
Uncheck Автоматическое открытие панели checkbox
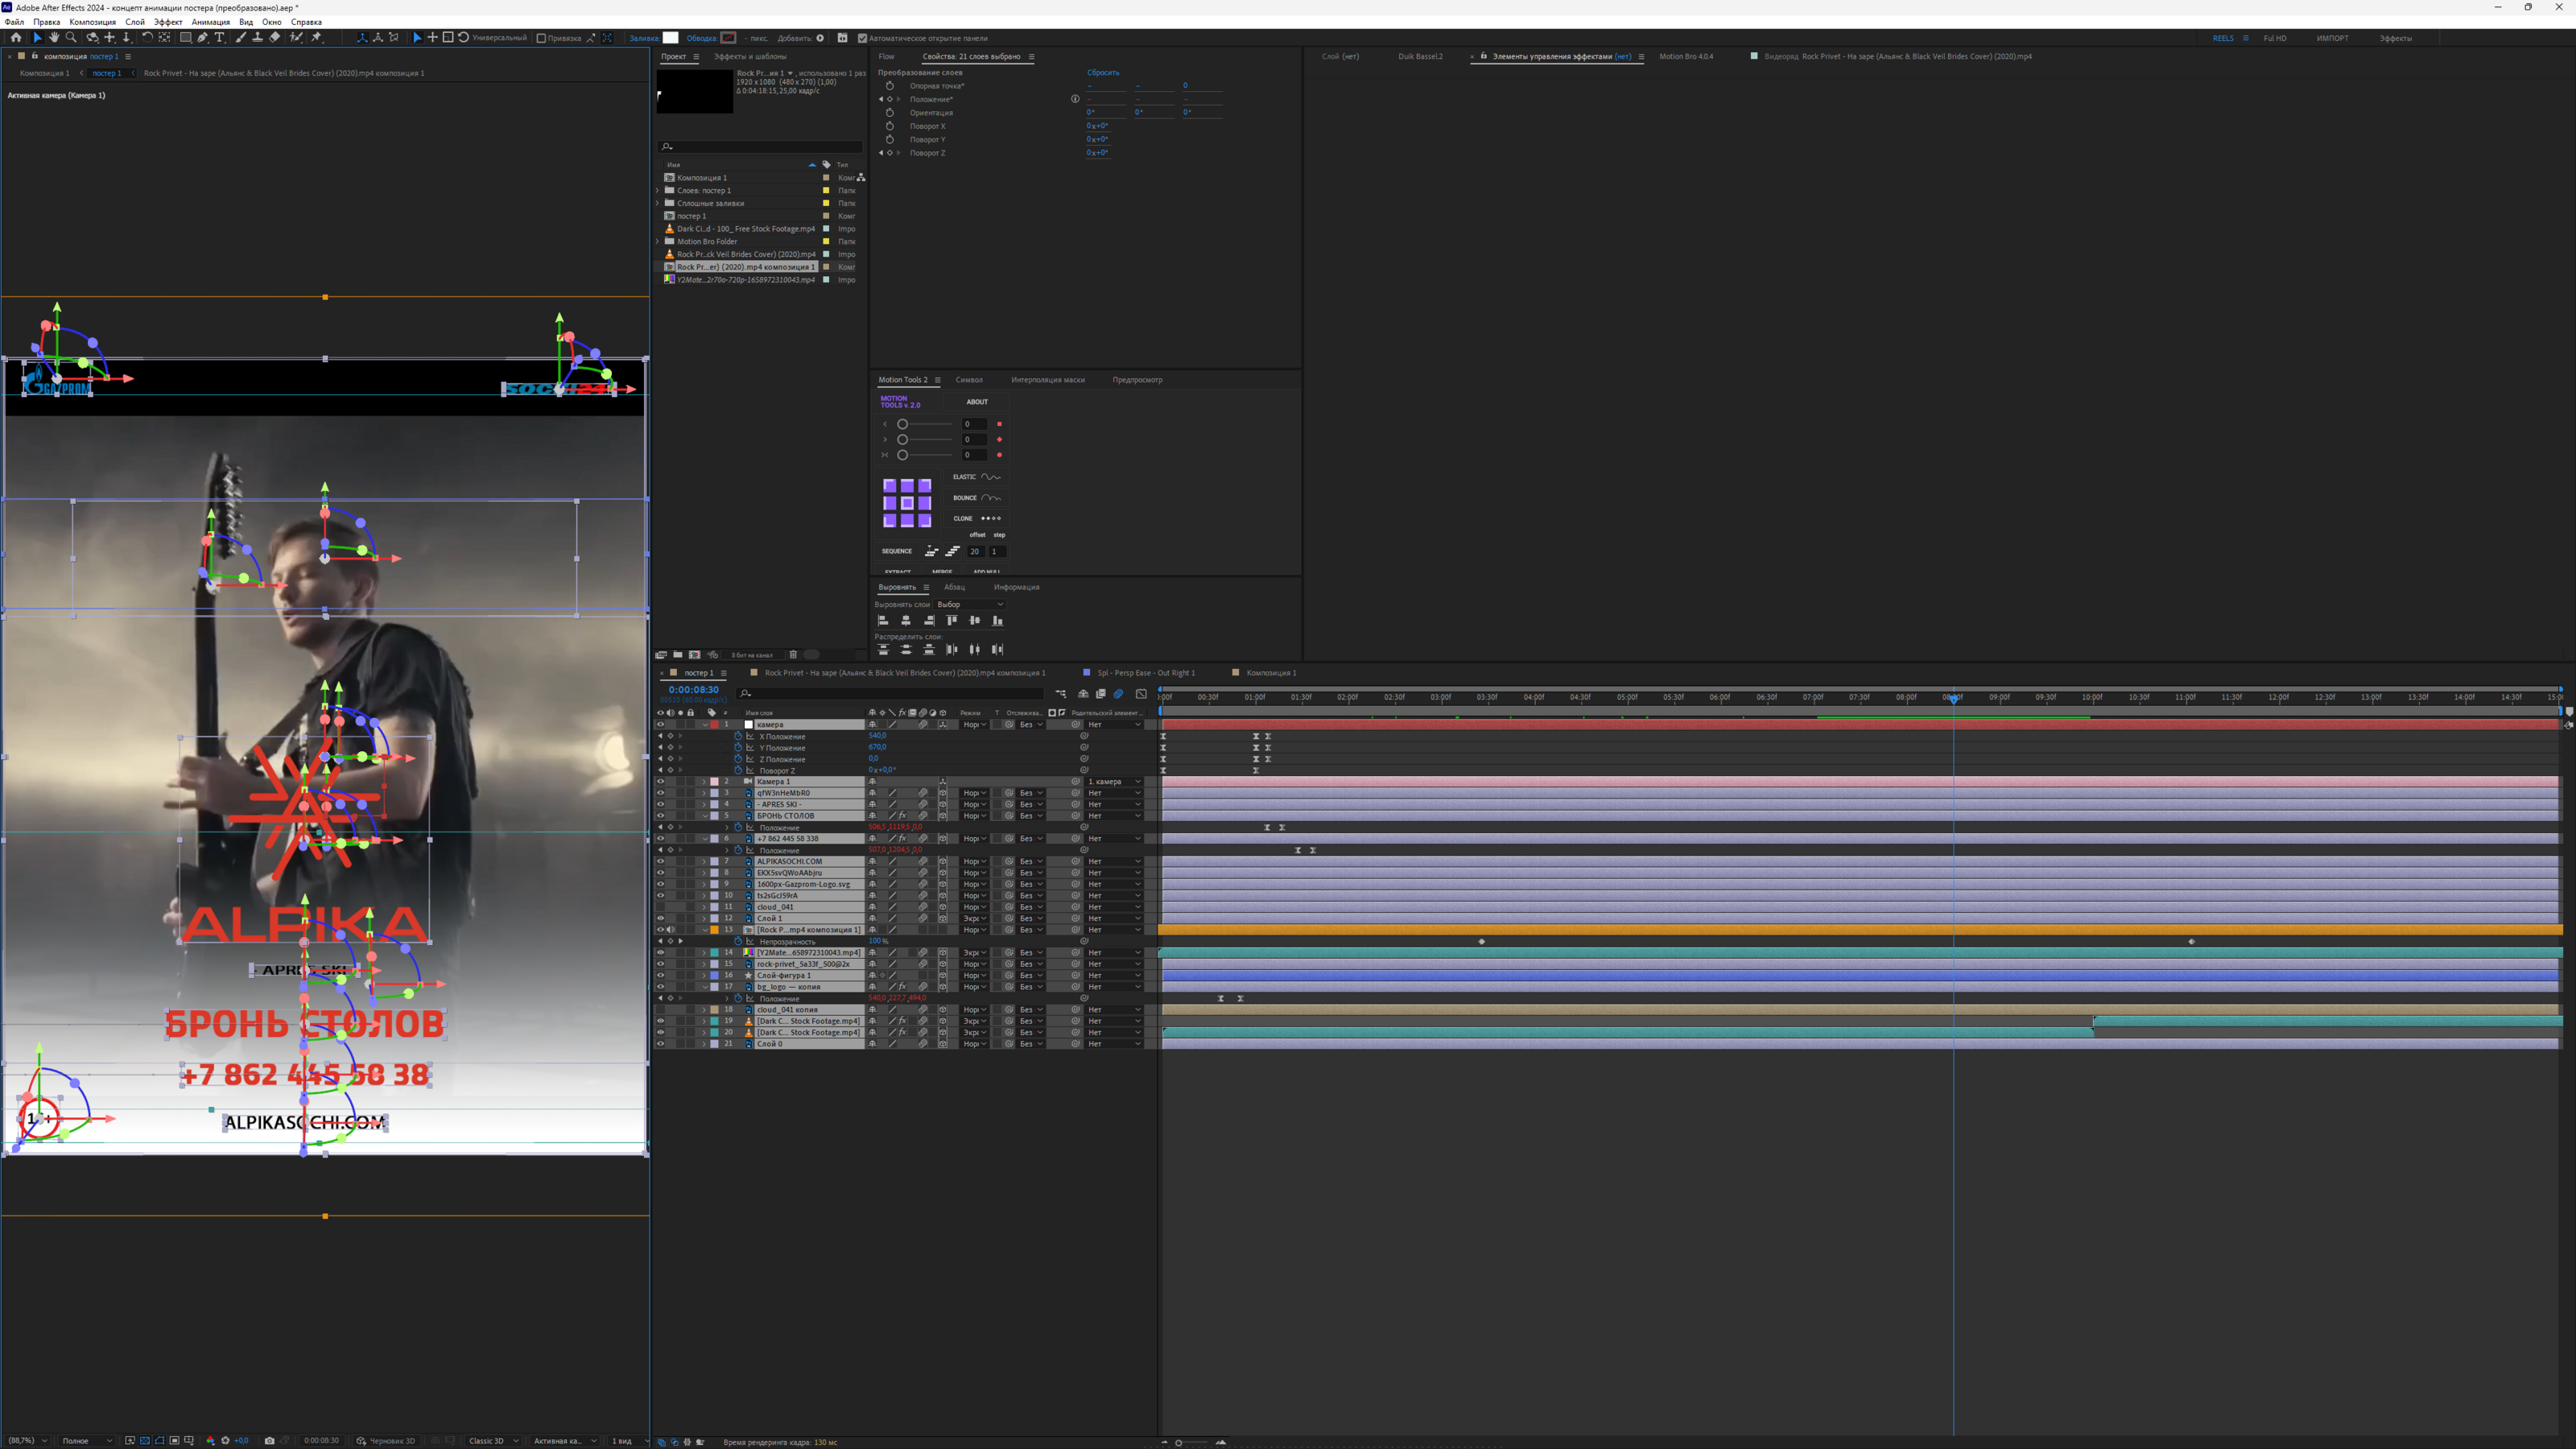coord(862,38)
